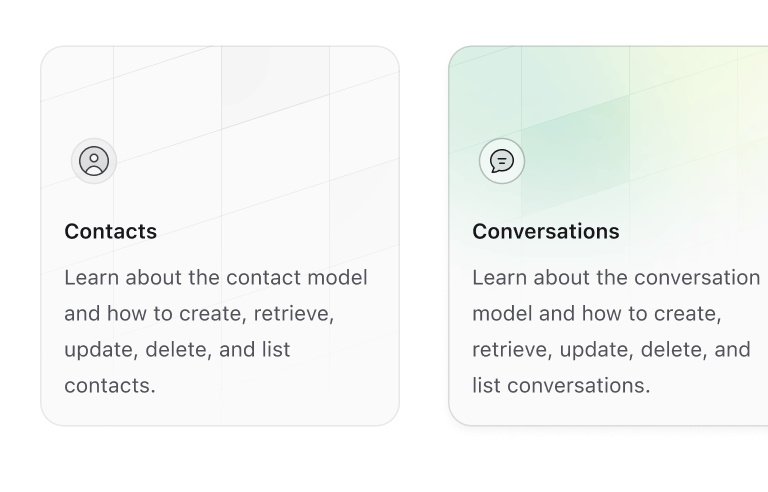Open the Conversations heading link
This screenshot has height=492, width=768.
[546, 231]
